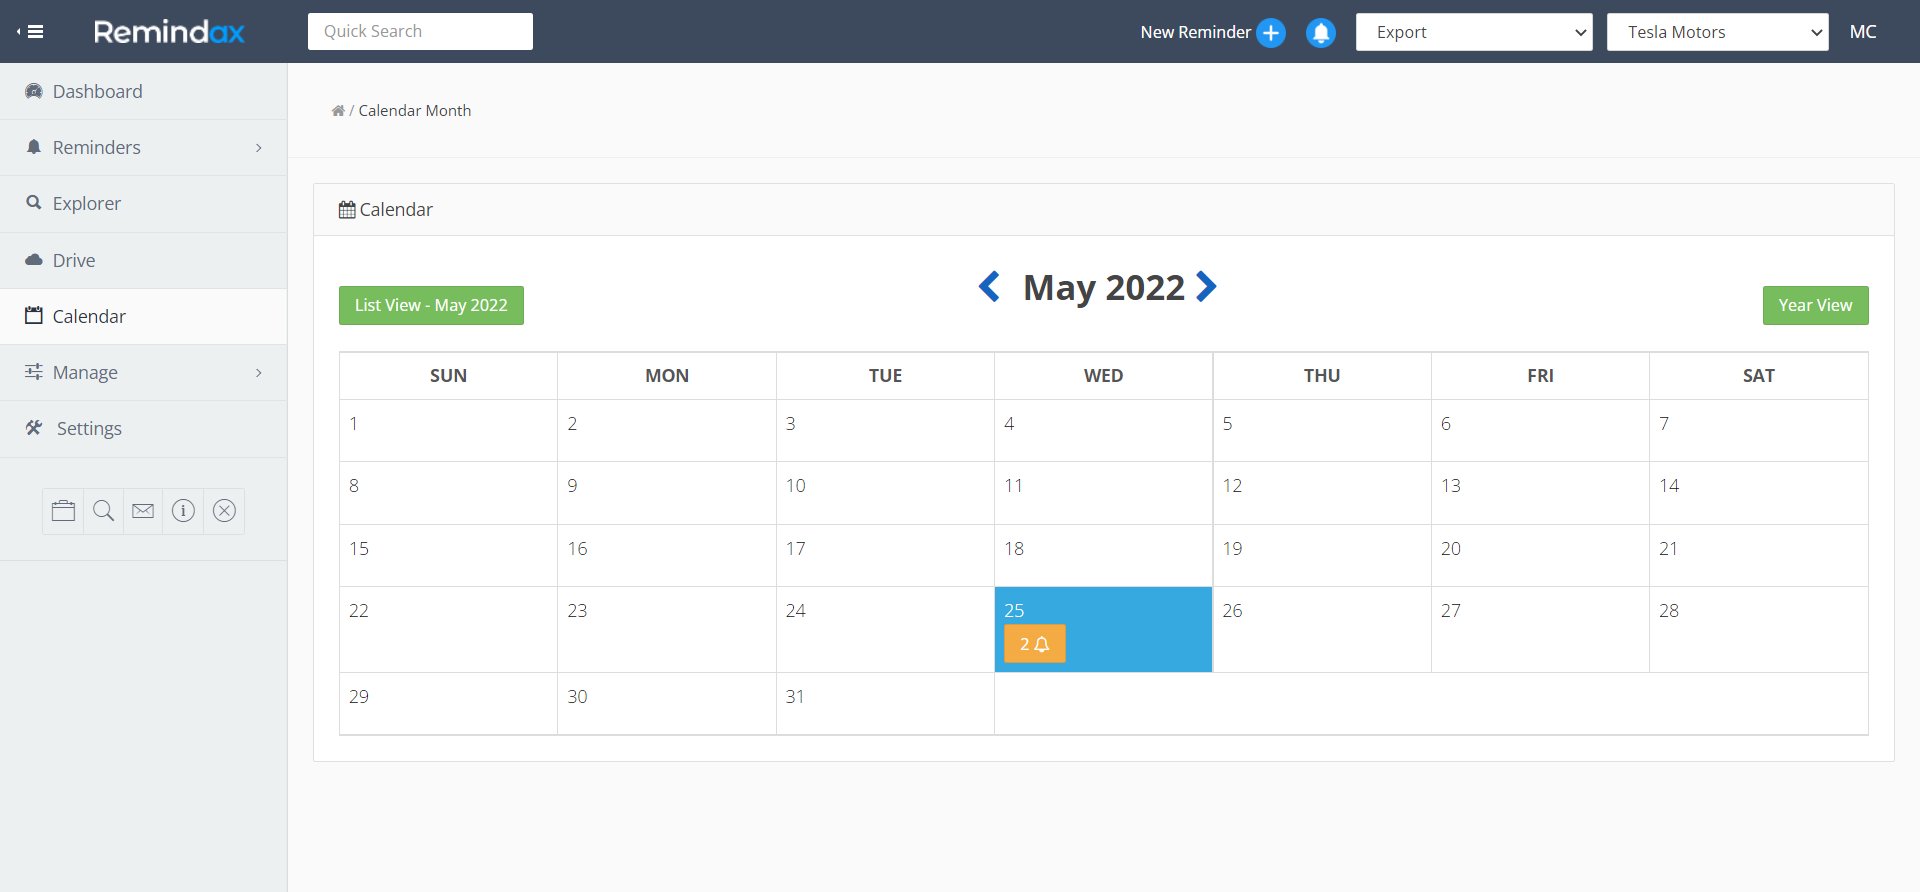Click the envelope icon in sidebar toolbar

coord(143,511)
